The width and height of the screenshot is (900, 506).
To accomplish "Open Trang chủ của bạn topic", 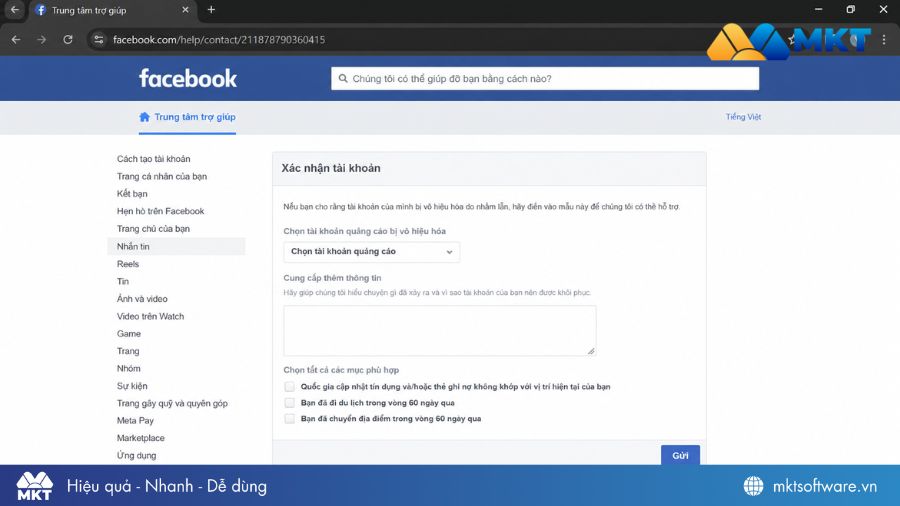I will coord(153,229).
